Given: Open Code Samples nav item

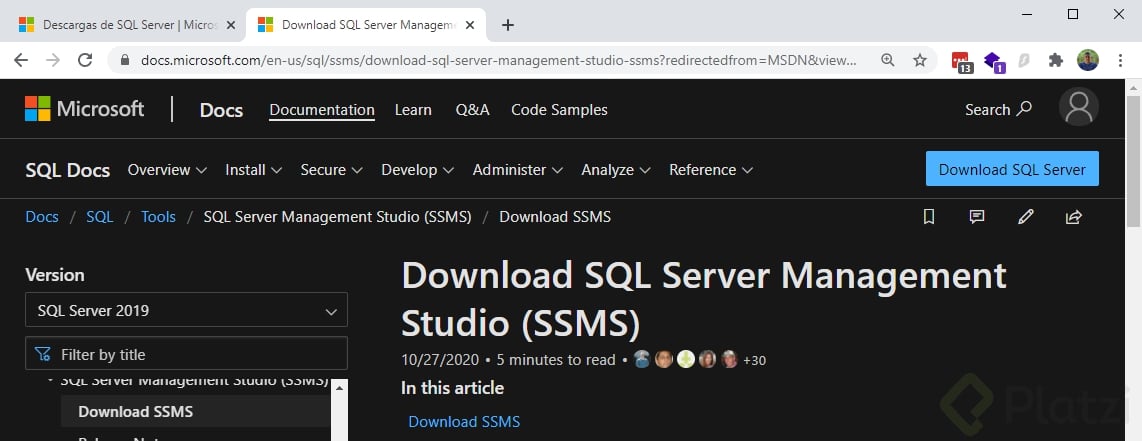Looking at the screenshot, I should tap(559, 110).
